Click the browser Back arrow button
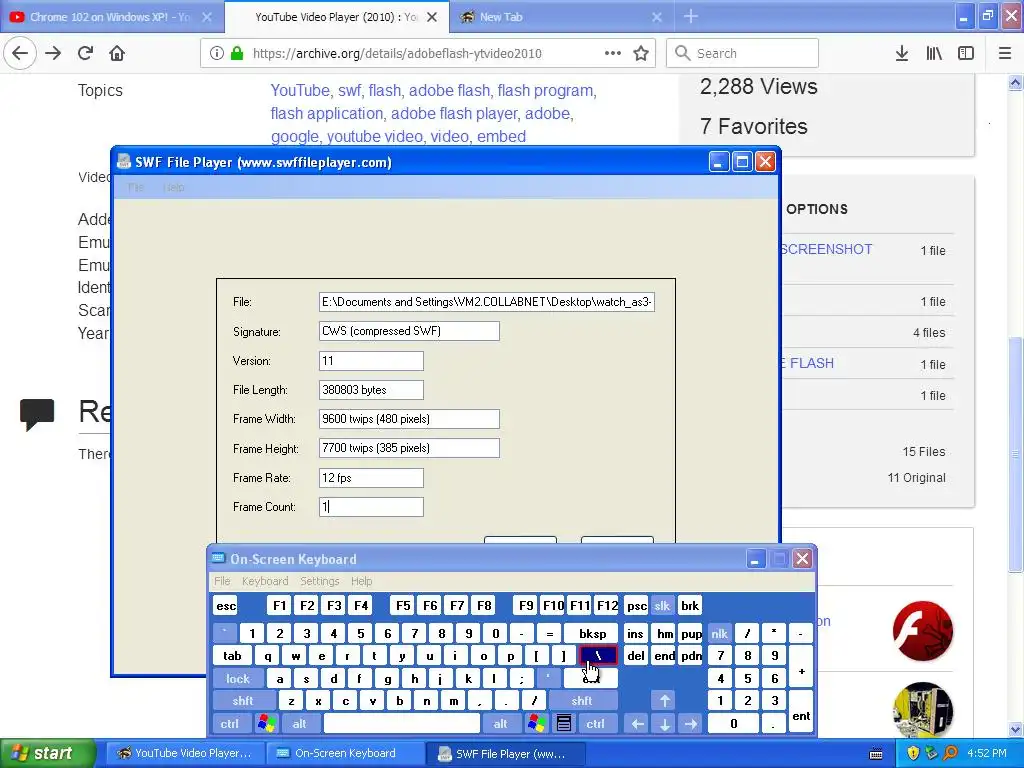1024x768 pixels. [x=20, y=53]
